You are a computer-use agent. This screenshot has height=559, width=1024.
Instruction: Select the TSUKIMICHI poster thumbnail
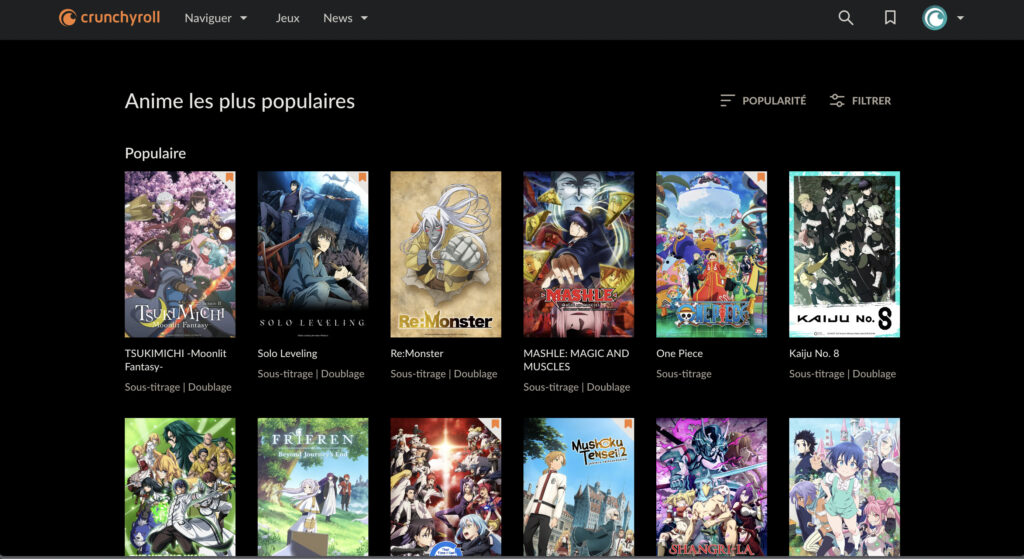tap(180, 254)
